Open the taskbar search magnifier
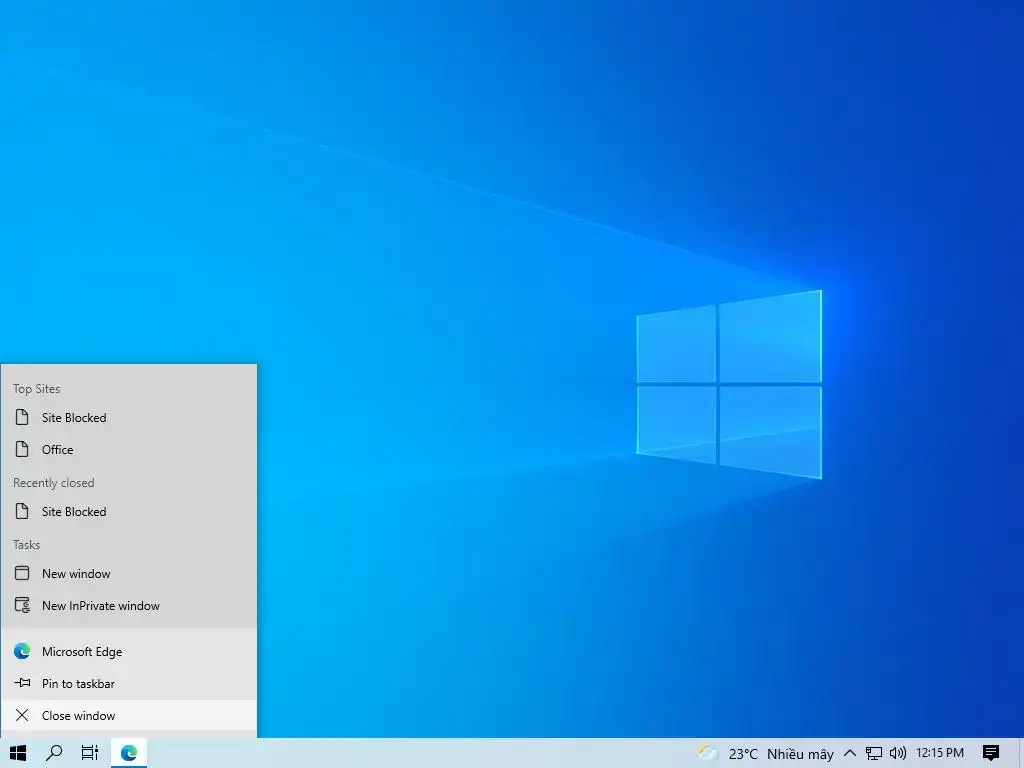This screenshot has width=1024, height=768. point(54,753)
